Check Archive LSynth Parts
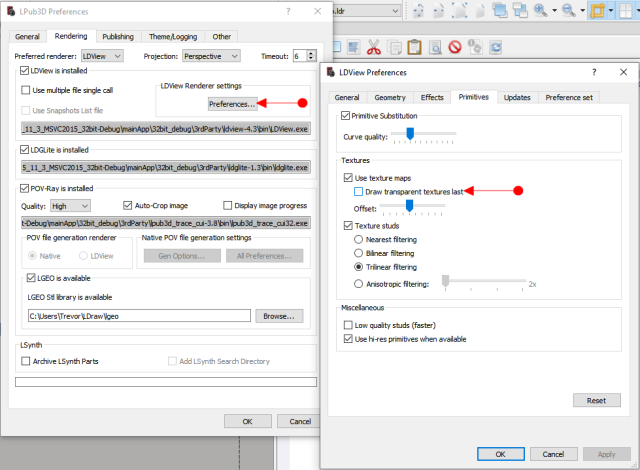 click(26, 361)
